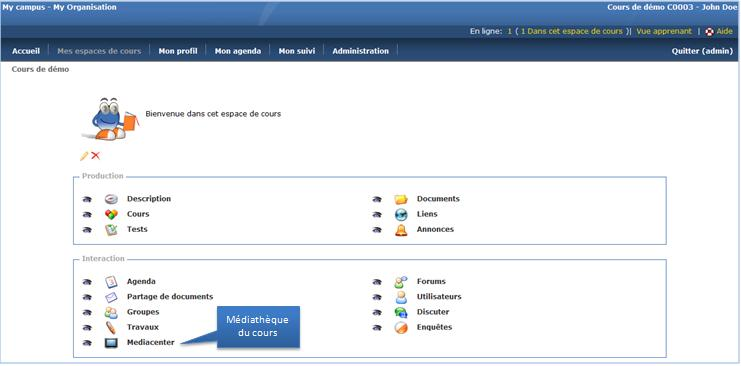741x366 pixels.
Task: Open the Mon suivi menu
Action: 297,51
